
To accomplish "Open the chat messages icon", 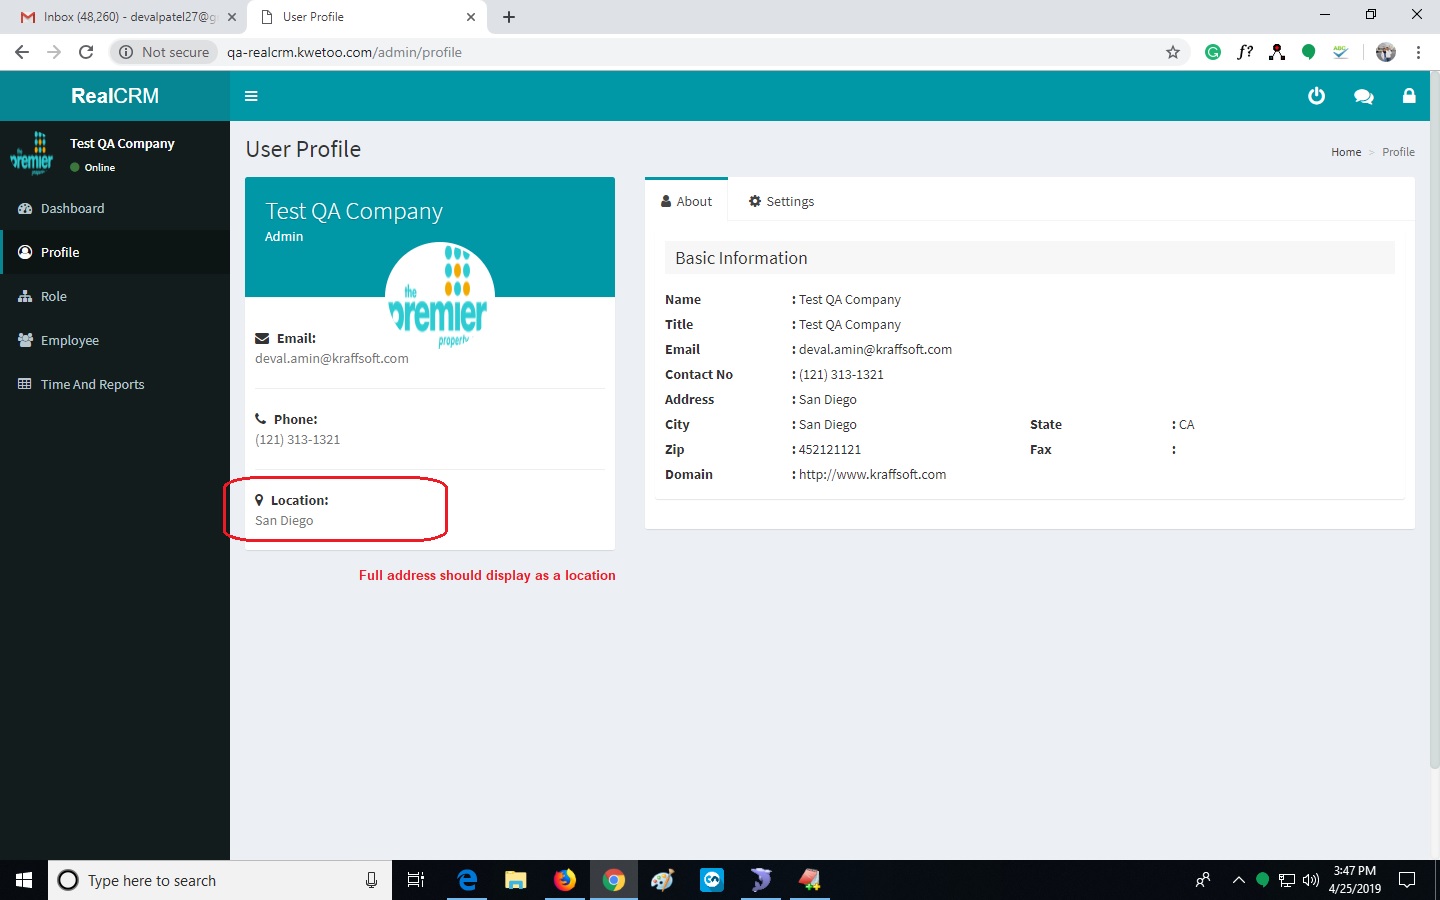I will (1363, 96).
